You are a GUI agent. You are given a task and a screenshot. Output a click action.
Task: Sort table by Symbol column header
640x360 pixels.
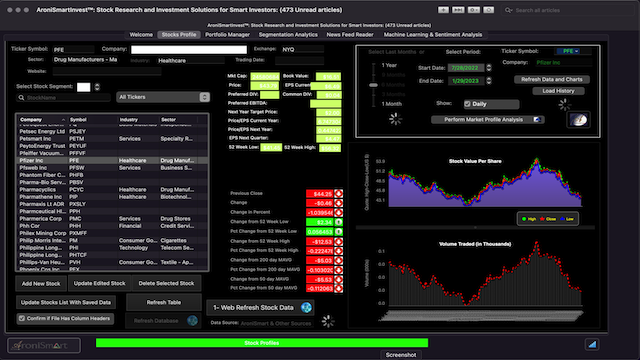(x=92, y=120)
